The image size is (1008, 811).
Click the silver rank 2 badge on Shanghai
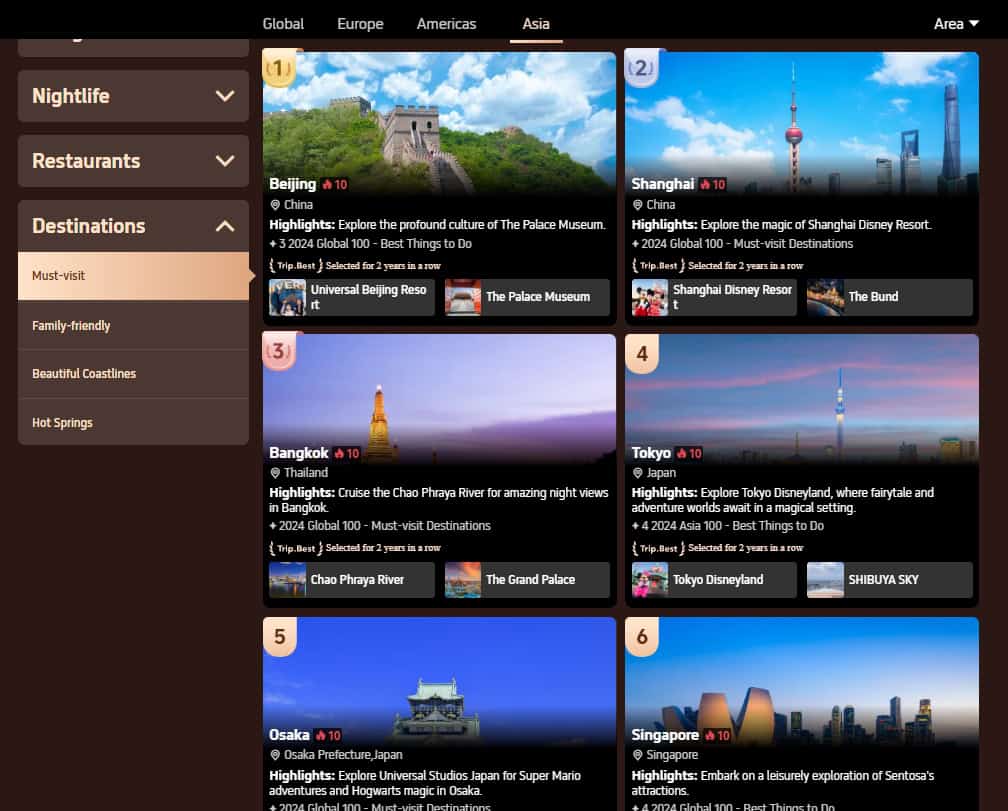(x=640, y=69)
